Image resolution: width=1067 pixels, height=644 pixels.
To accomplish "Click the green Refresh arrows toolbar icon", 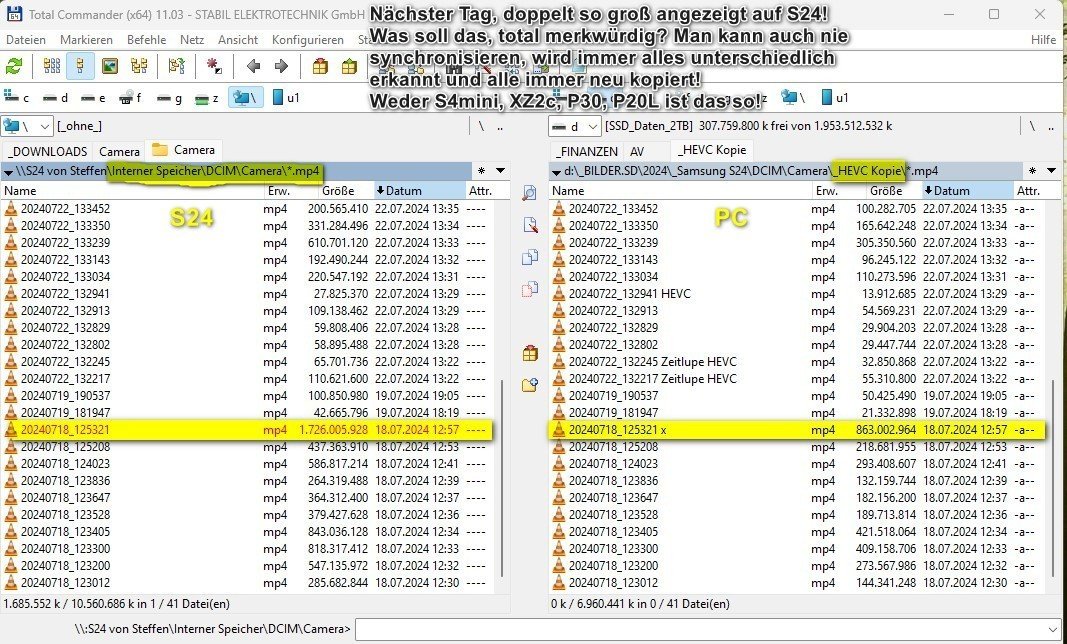I will coord(14,67).
